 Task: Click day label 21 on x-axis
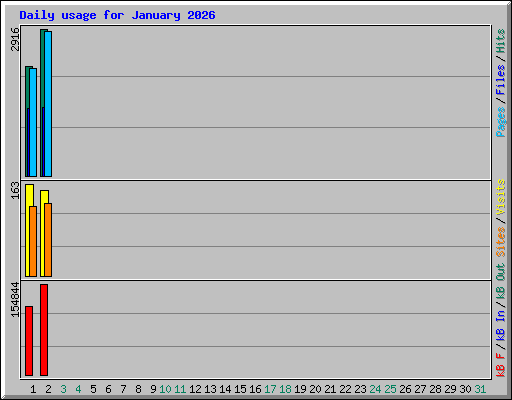[330, 389]
